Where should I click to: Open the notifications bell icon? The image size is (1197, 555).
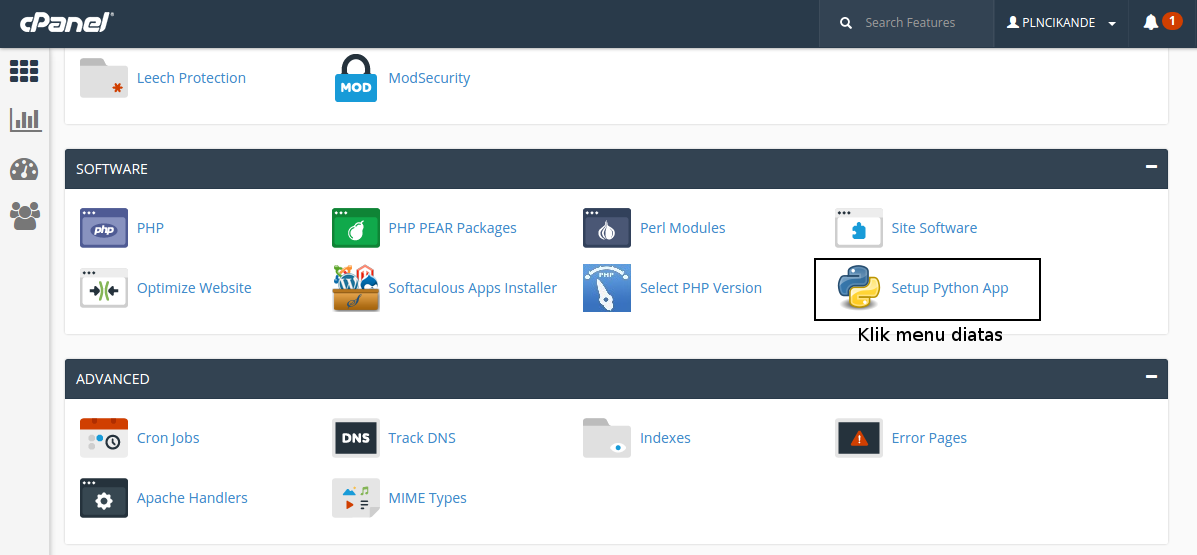pos(1151,22)
